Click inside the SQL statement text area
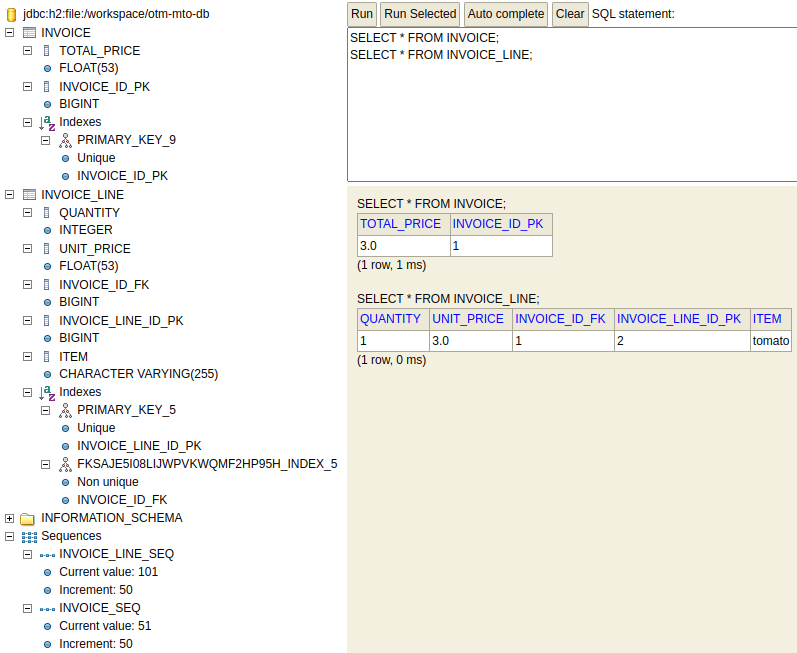This screenshot has width=797, height=653. 570,120
